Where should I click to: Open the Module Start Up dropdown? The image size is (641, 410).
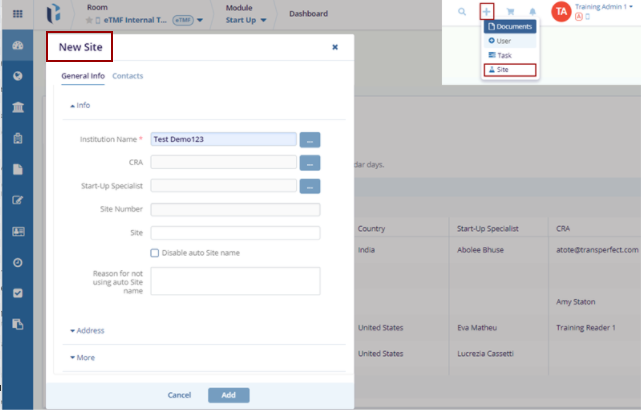pyautogui.click(x=246, y=19)
